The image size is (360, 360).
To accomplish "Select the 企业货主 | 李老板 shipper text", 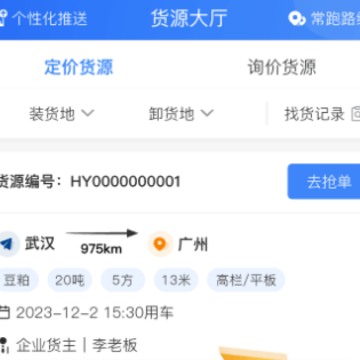I will pyautogui.click(x=77, y=345).
